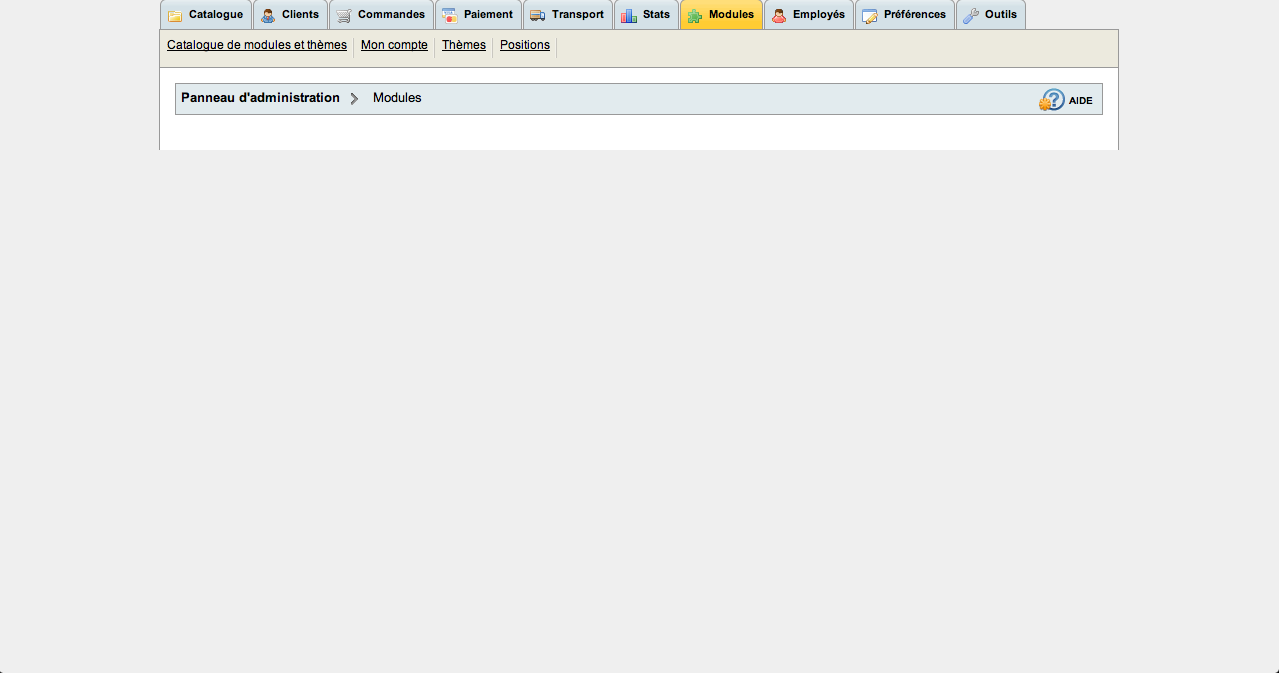Click the Employés user icon
The width and height of the screenshot is (1279, 673).
pos(779,16)
